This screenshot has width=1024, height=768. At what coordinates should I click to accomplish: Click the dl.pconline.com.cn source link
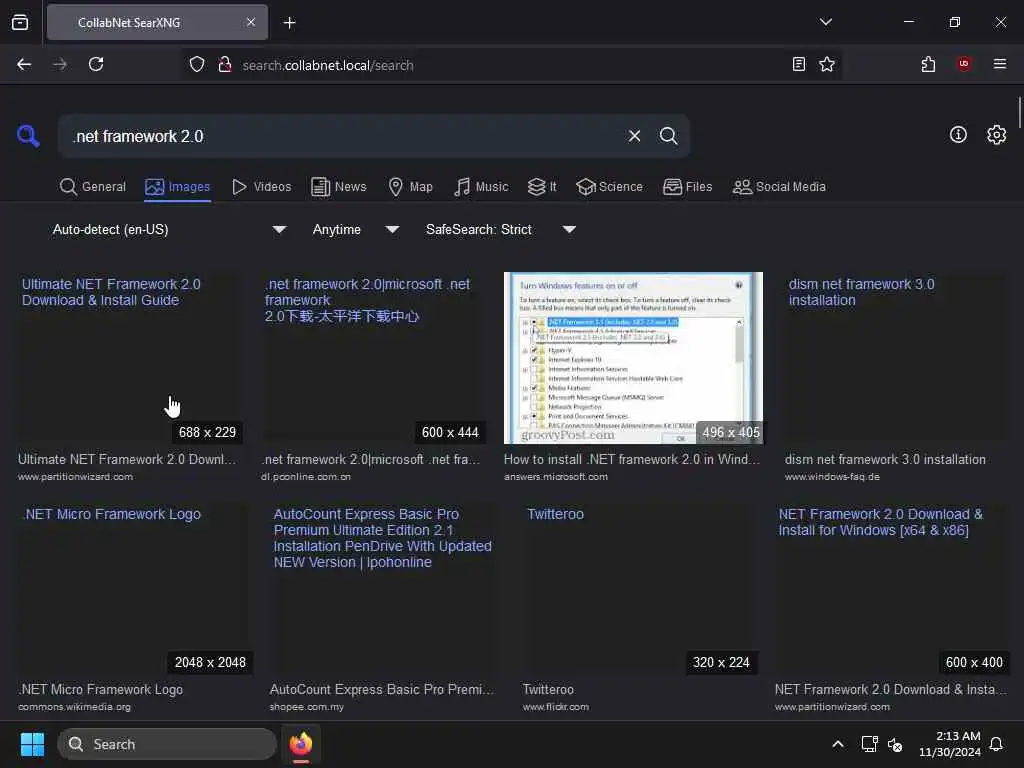(306, 477)
